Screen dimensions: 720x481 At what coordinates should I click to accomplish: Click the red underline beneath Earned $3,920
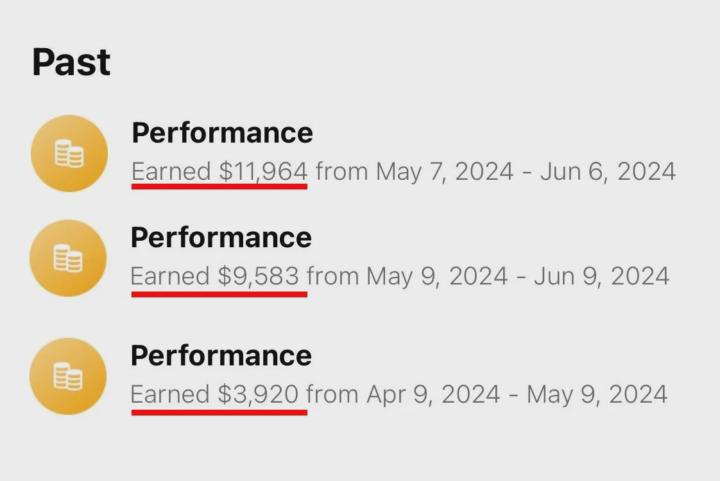coord(219,411)
